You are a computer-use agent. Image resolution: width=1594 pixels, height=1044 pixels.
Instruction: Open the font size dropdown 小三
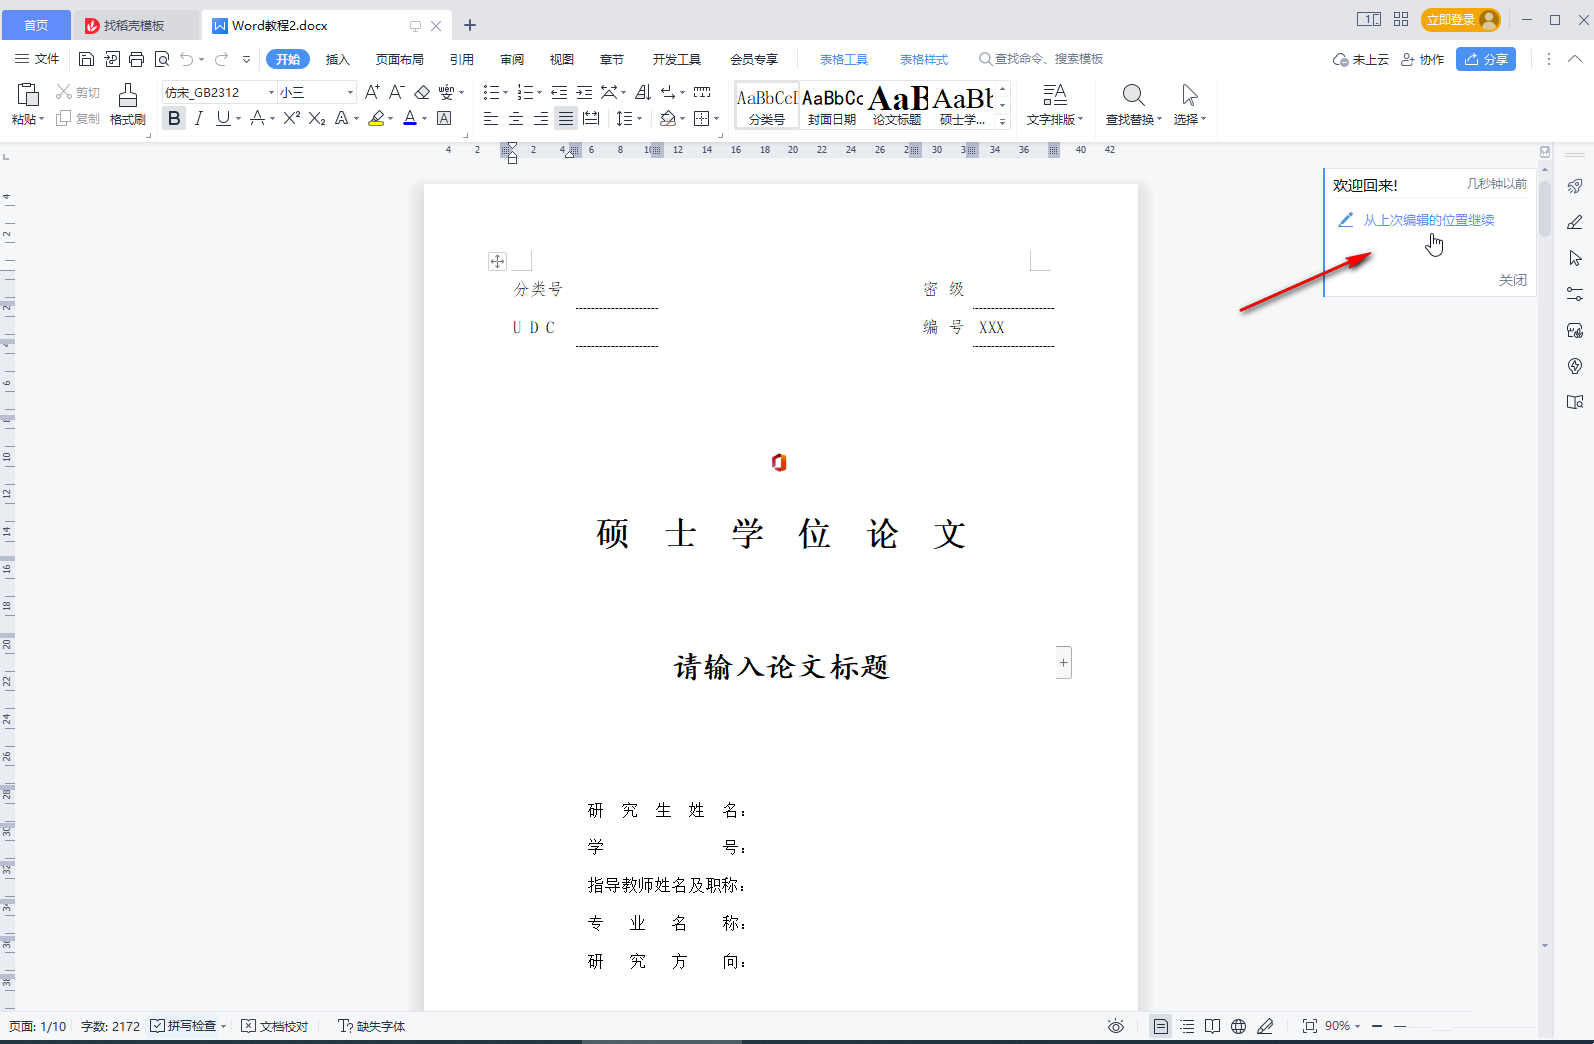pyautogui.click(x=350, y=93)
